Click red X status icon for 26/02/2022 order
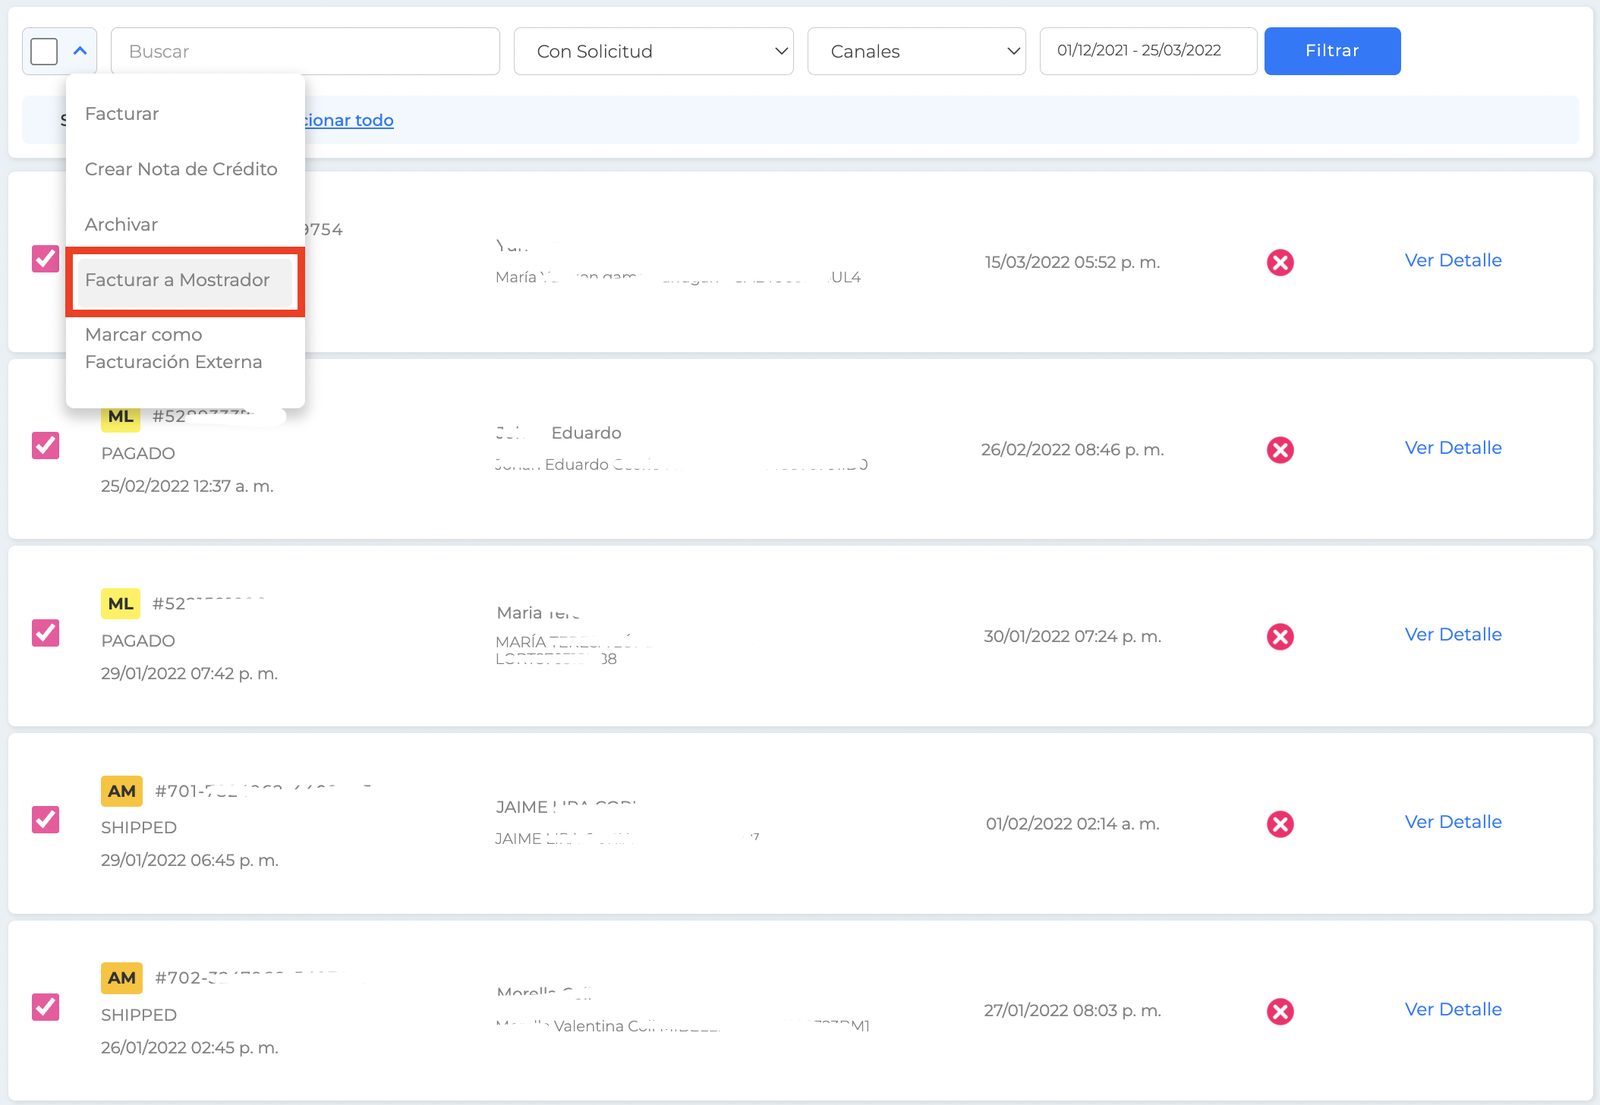Viewport: 1600px width, 1105px height. coord(1280,450)
